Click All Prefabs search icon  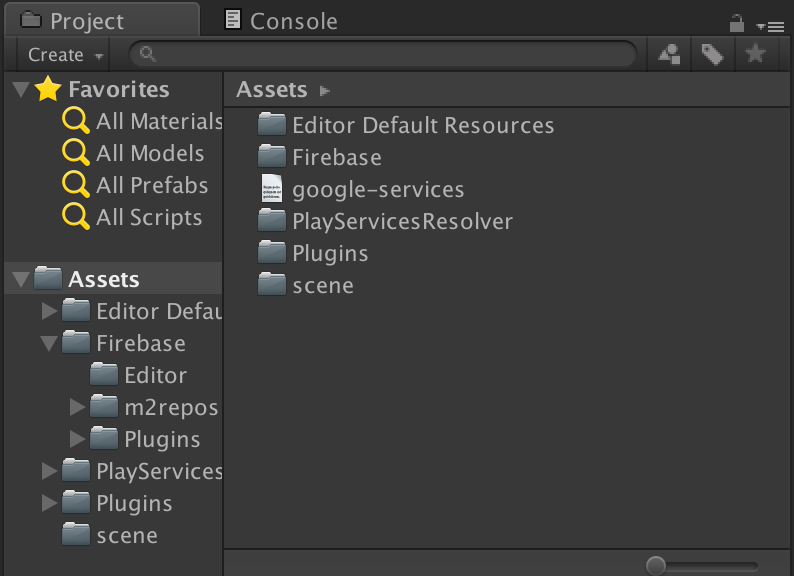click(x=76, y=184)
